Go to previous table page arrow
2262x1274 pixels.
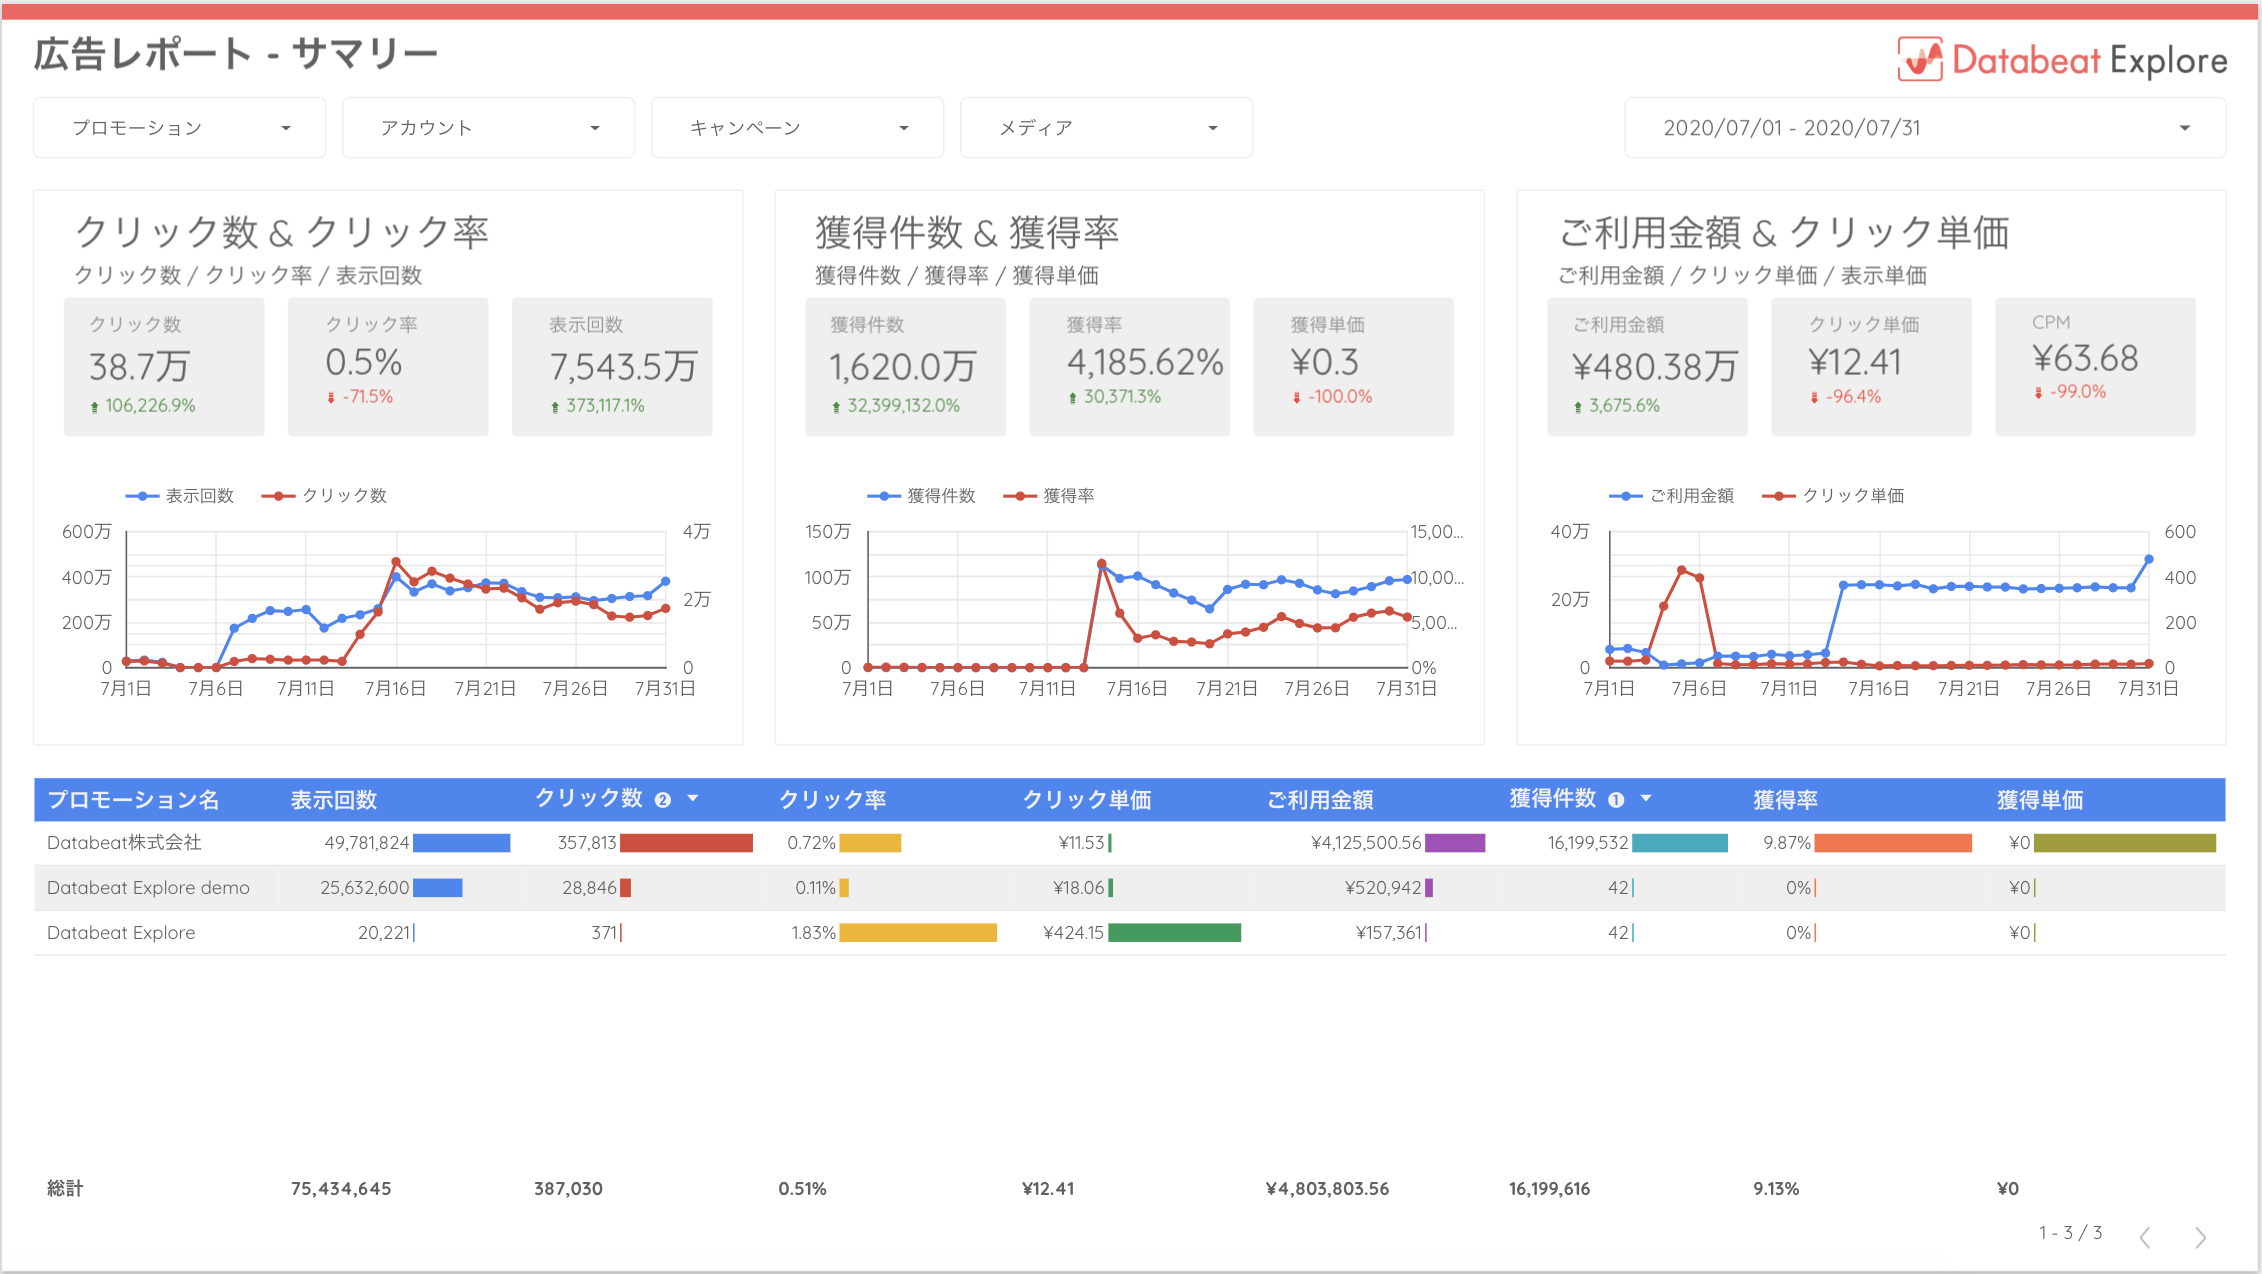point(2145,1238)
